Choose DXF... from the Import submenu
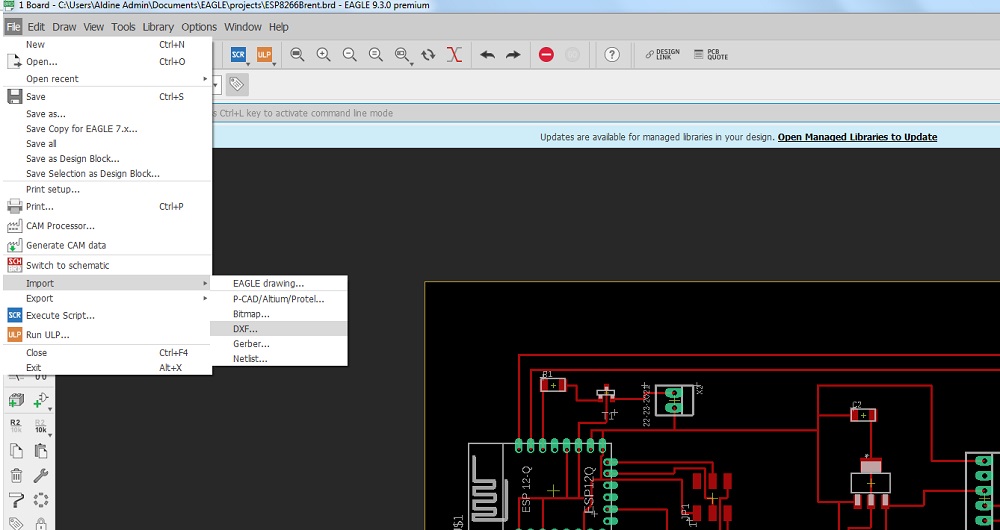The height and width of the screenshot is (530, 1000). [x=279, y=329]
